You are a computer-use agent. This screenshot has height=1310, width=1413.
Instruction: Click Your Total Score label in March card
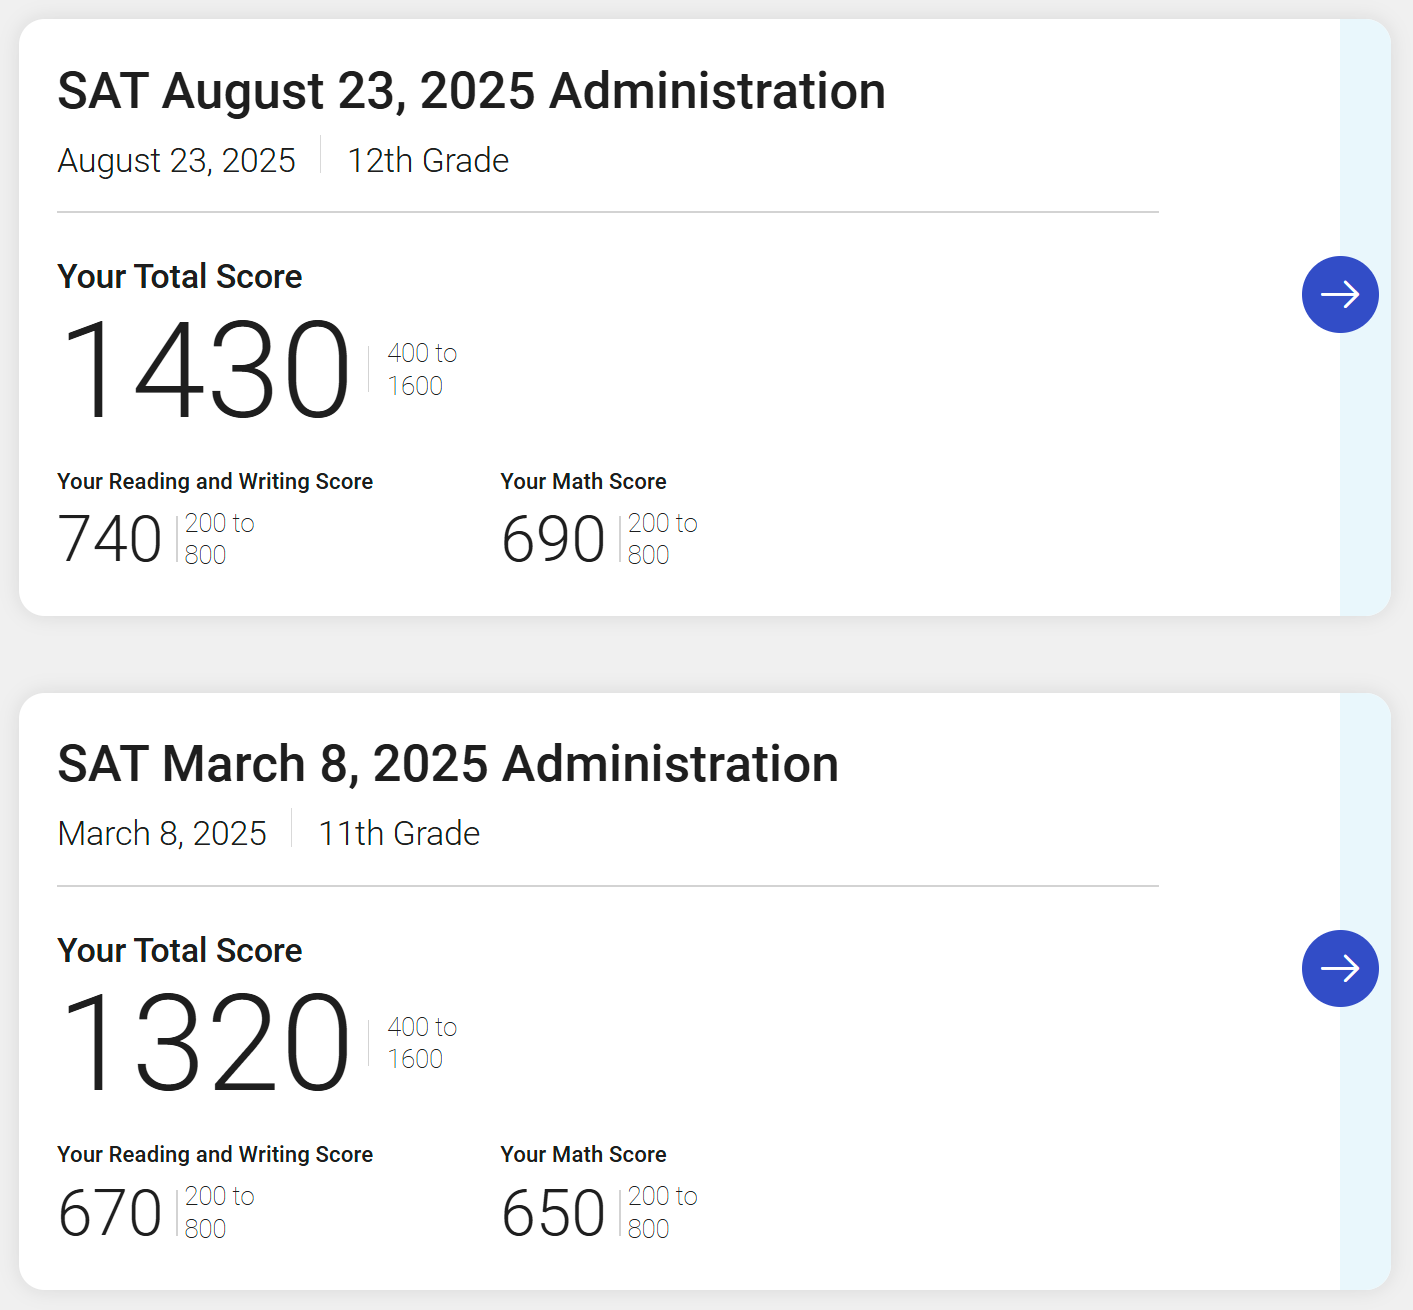pos(180,950)
